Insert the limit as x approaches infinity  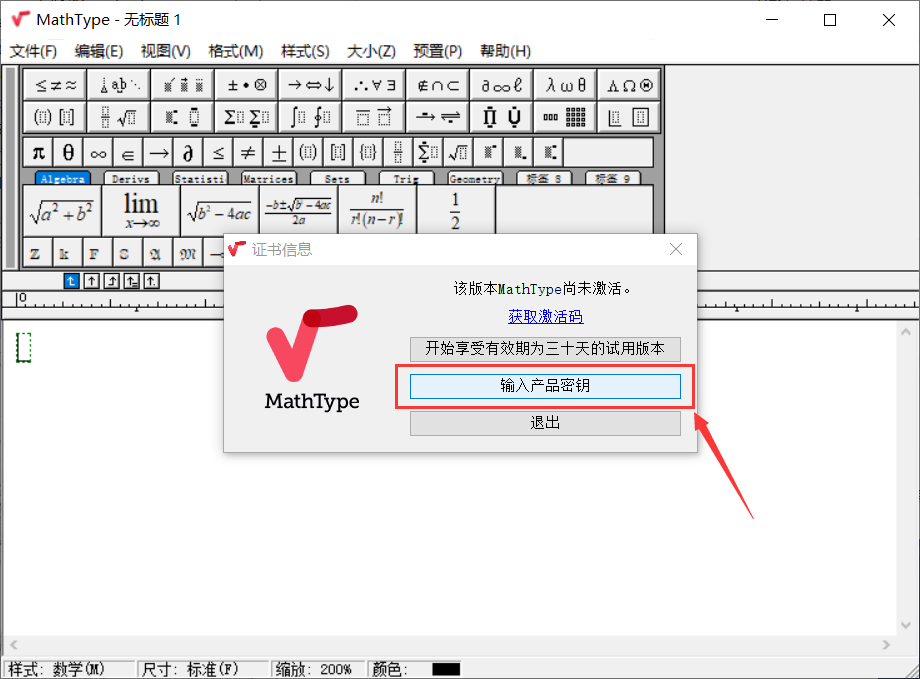pos(141,211)
